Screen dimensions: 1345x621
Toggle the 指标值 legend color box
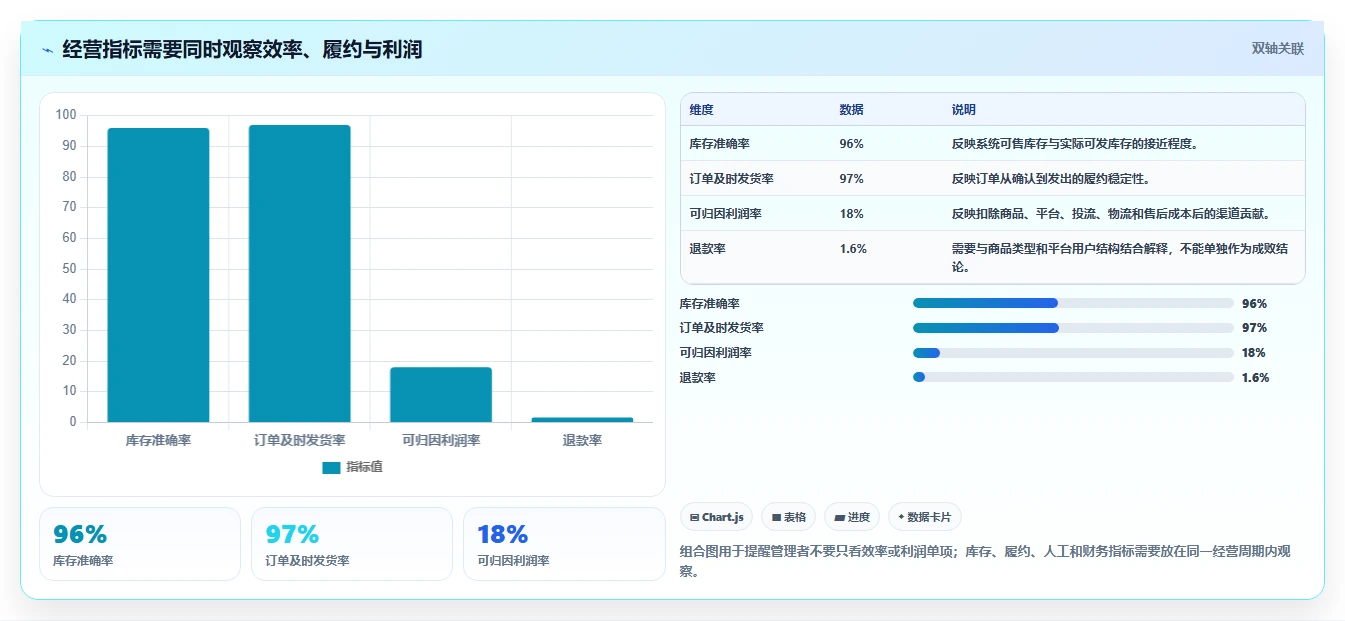[x=331, y=467]
